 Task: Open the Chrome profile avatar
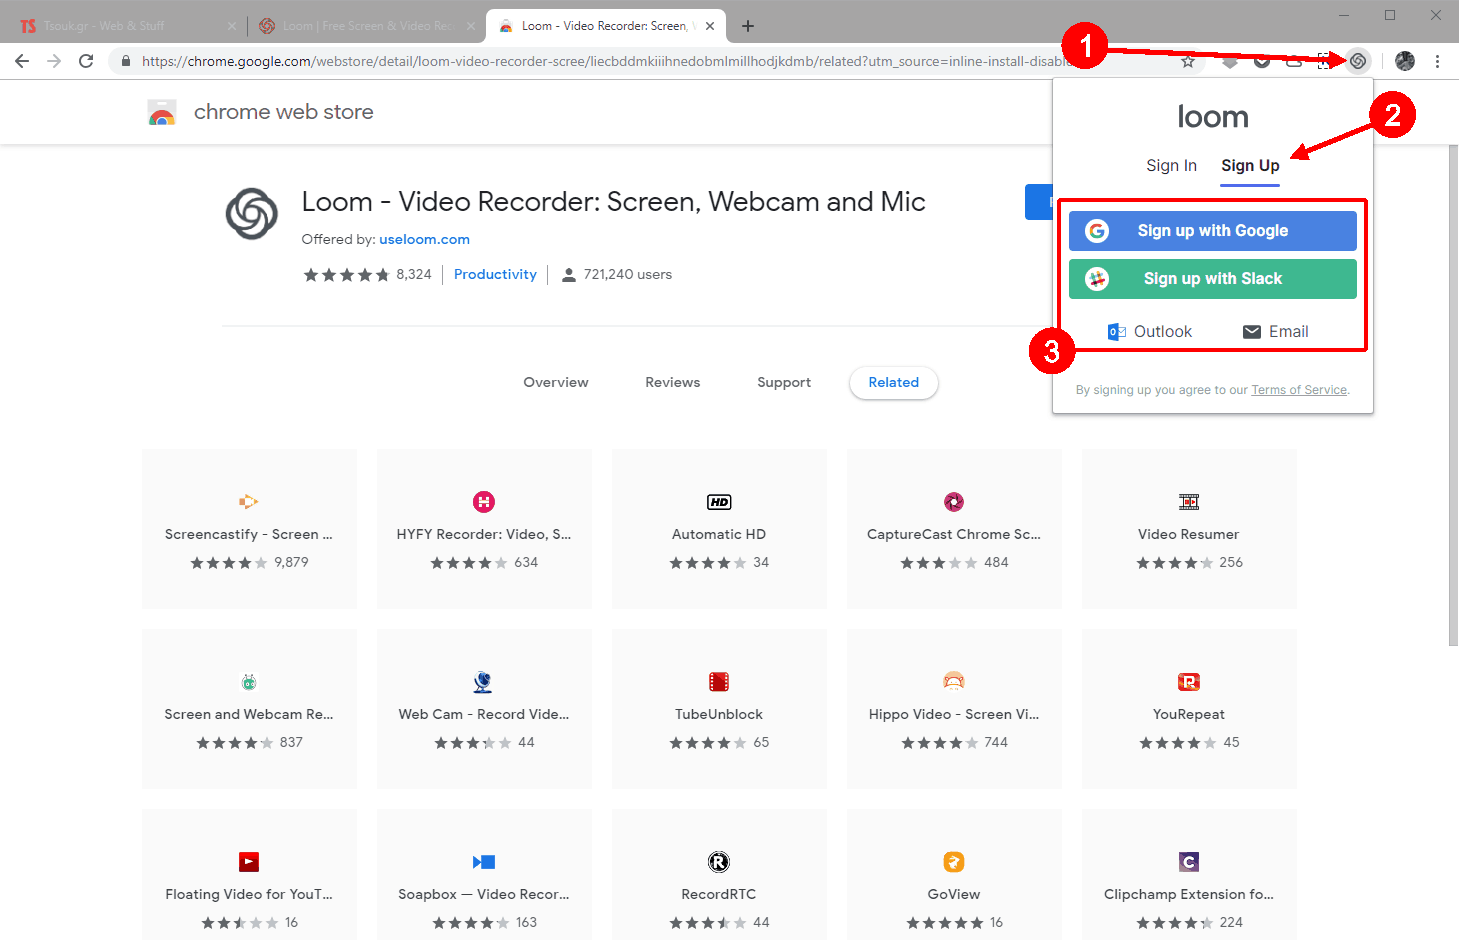[1405, 61]
